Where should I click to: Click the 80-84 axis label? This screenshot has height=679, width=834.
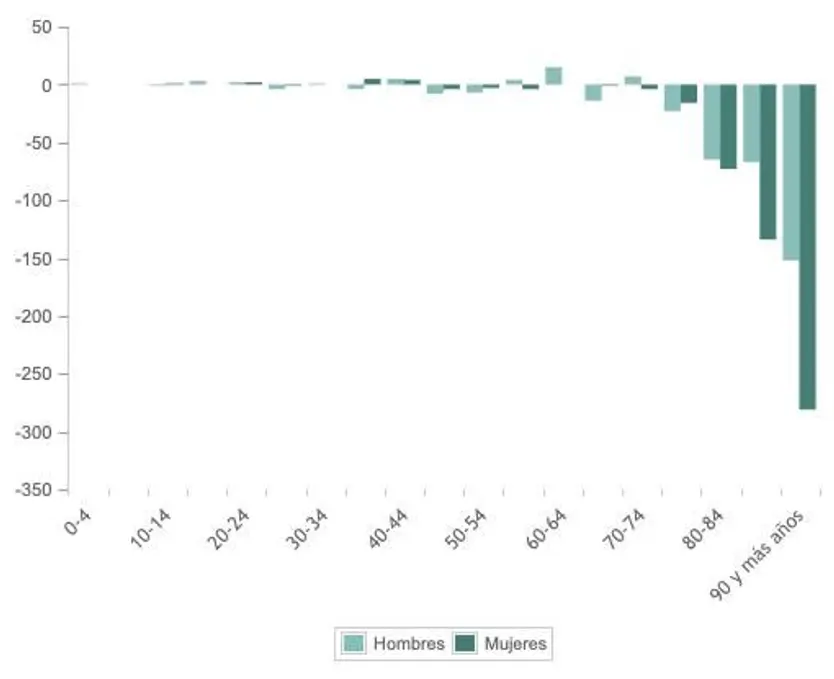point(703,529)
